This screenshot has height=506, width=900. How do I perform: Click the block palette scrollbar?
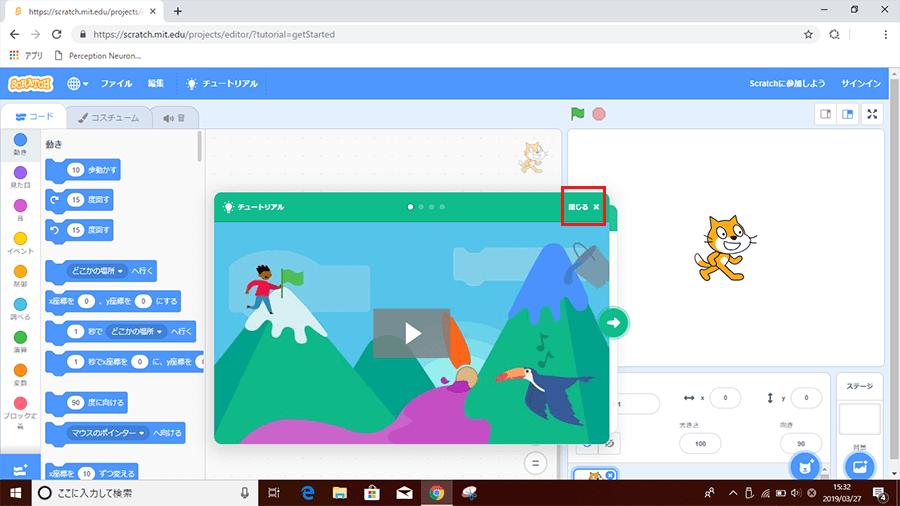tap(200, 147)
